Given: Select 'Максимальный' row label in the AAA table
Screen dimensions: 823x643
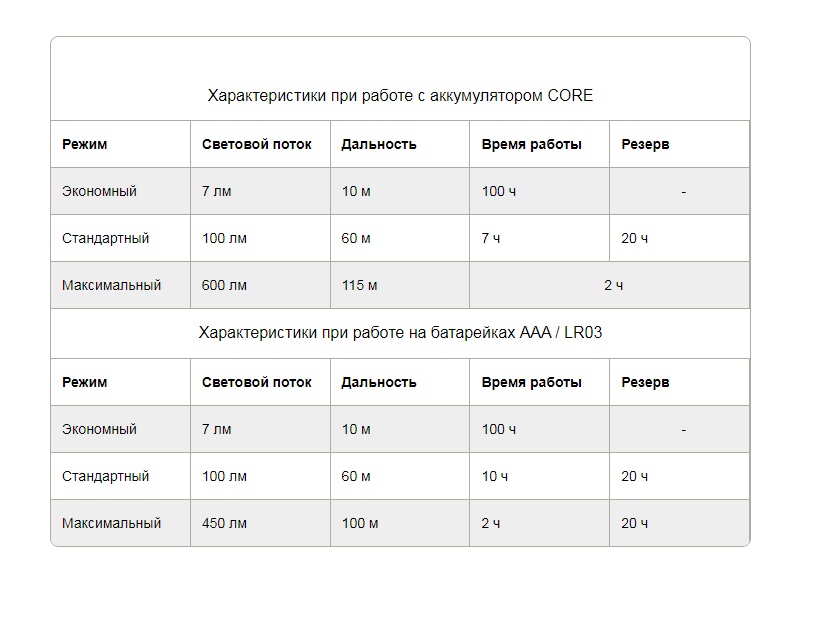Looking at the screenshot, I should (x=111, y=523).
